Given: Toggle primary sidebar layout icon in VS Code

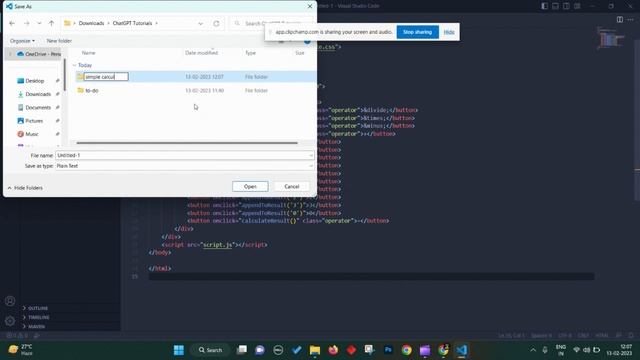Looking at the screenshot, I should pyautogui.click(x=544, y=6).
